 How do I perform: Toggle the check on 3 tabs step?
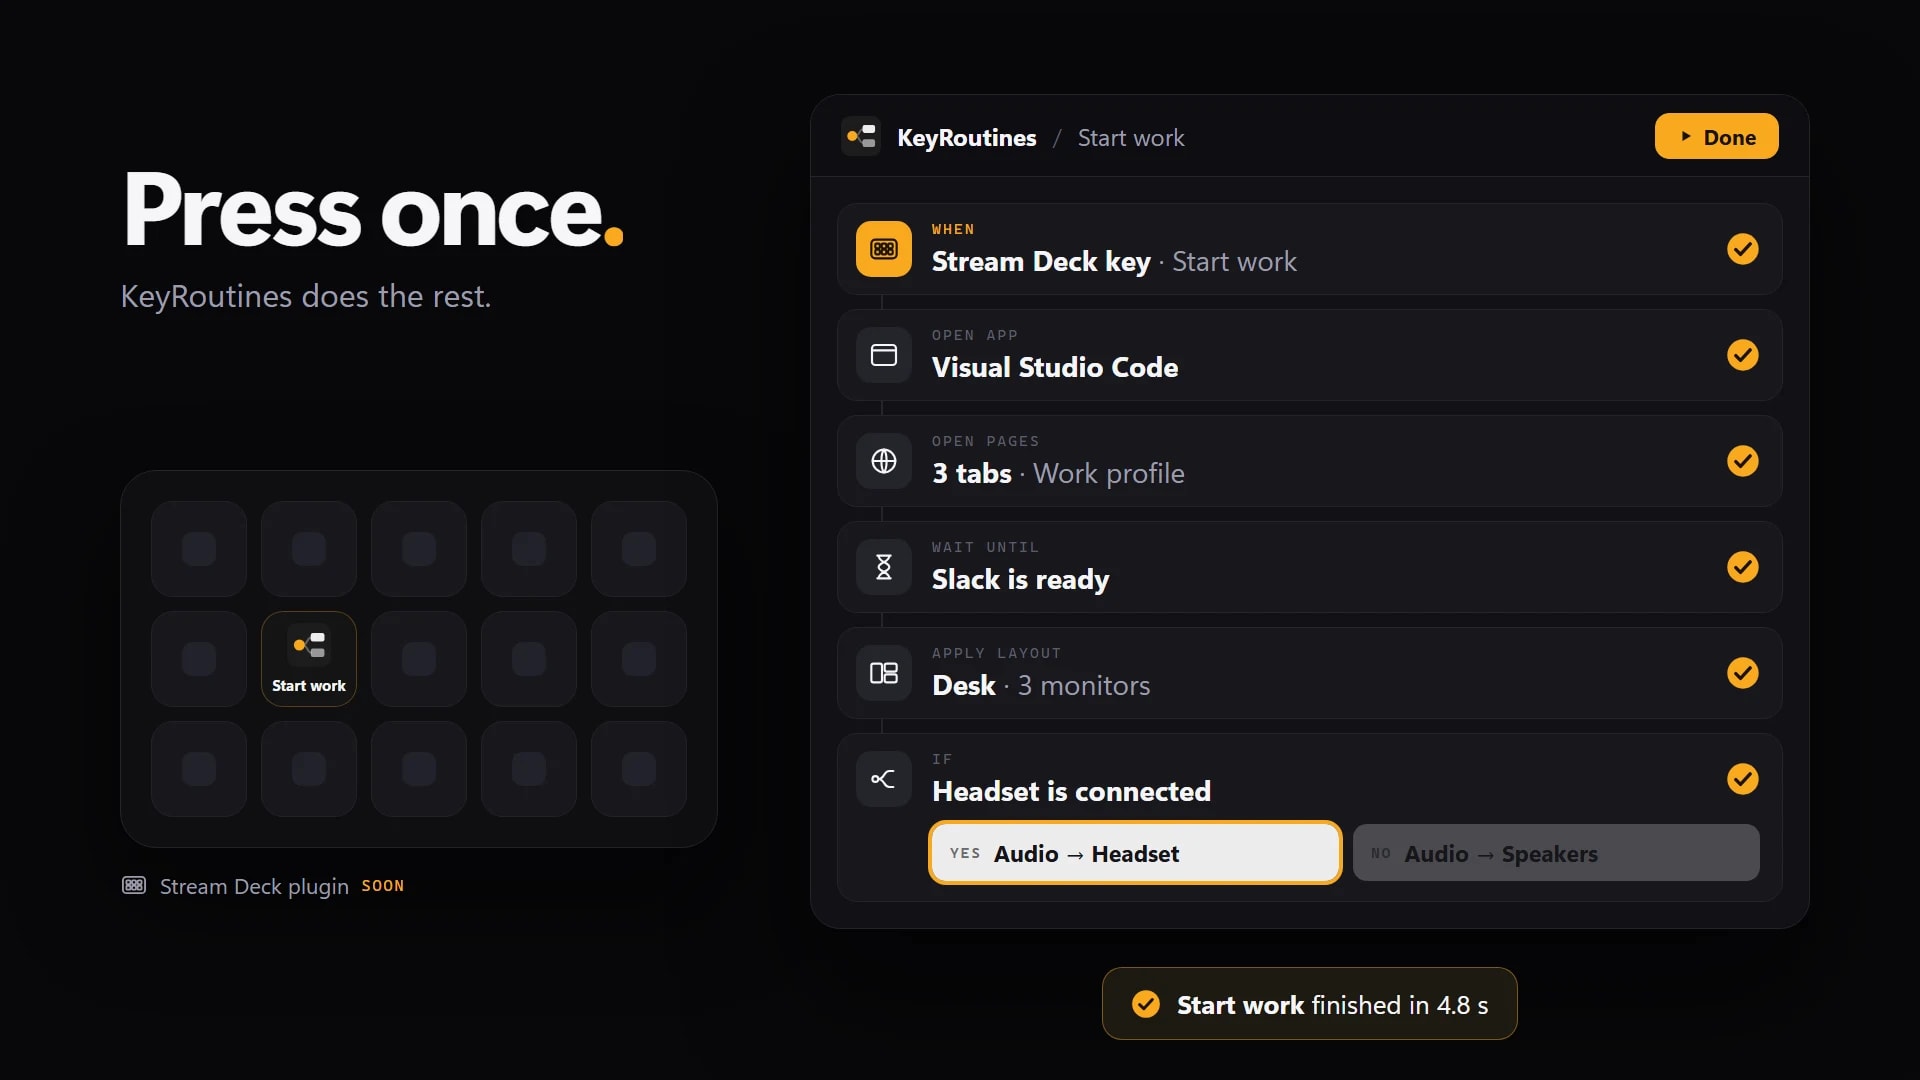click(1743, 461)
